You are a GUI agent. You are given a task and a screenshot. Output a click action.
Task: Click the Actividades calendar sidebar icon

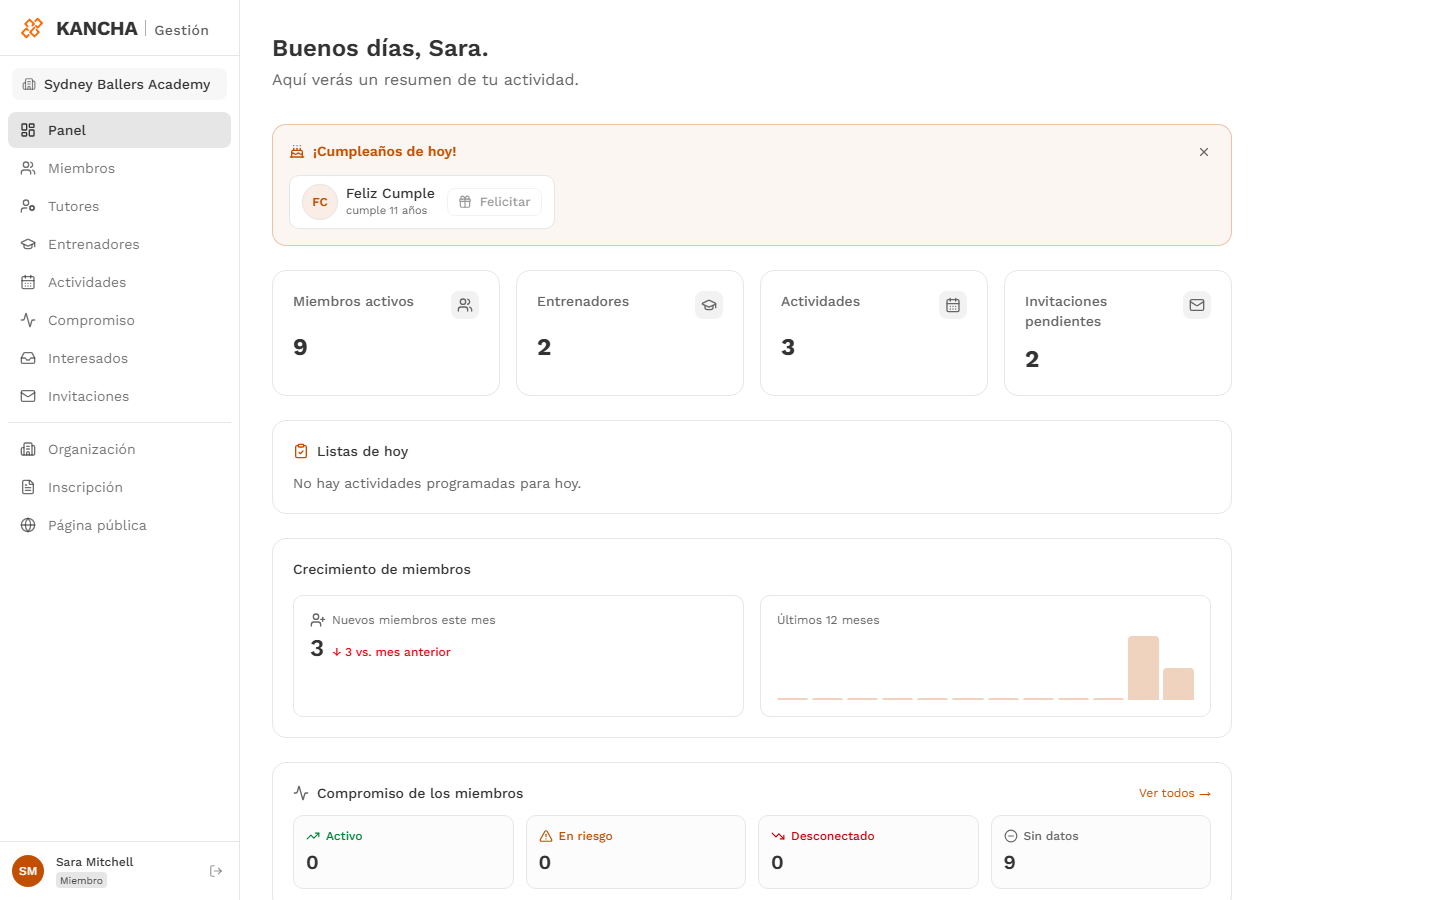28,282
